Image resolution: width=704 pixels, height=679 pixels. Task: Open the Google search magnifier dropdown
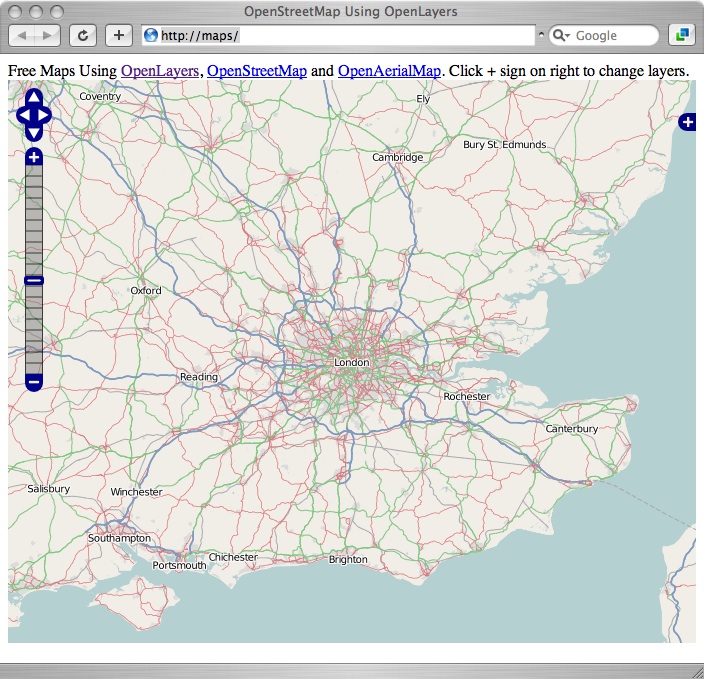561,35
